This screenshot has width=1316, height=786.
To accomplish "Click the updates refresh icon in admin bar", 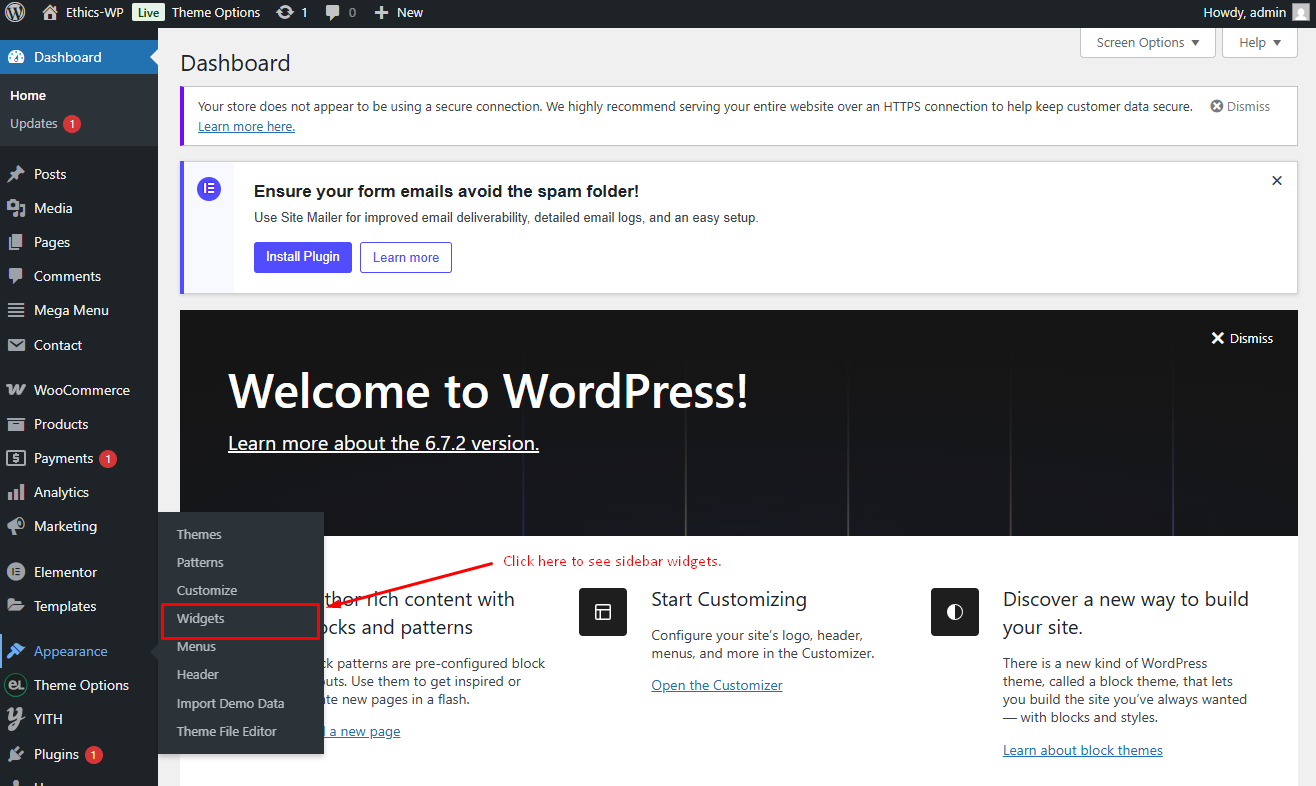I will pyautogui.click(x=285, y=13).
